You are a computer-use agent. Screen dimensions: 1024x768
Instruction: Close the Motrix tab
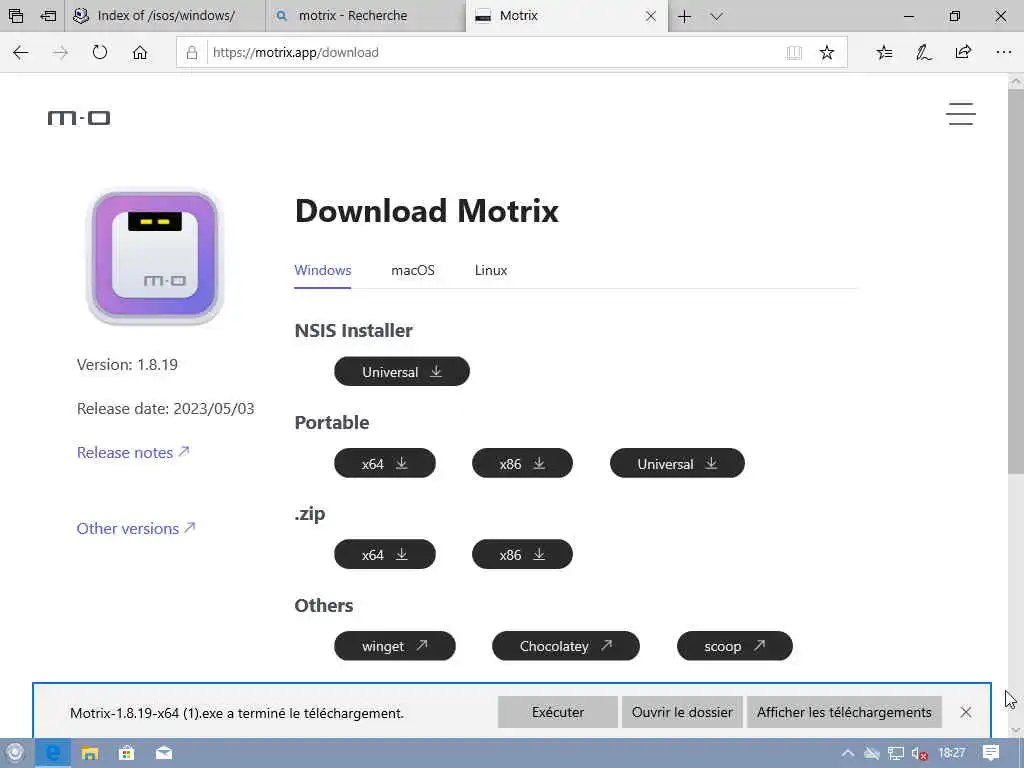tap(650, 16)
